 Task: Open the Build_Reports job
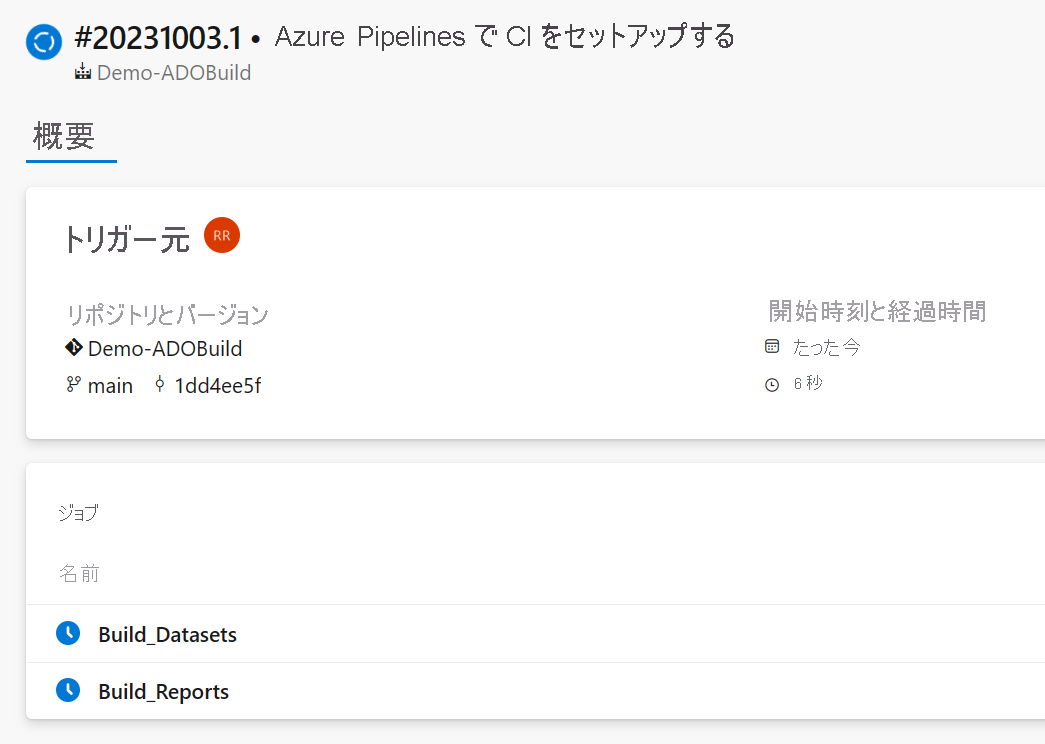point(163,692)
